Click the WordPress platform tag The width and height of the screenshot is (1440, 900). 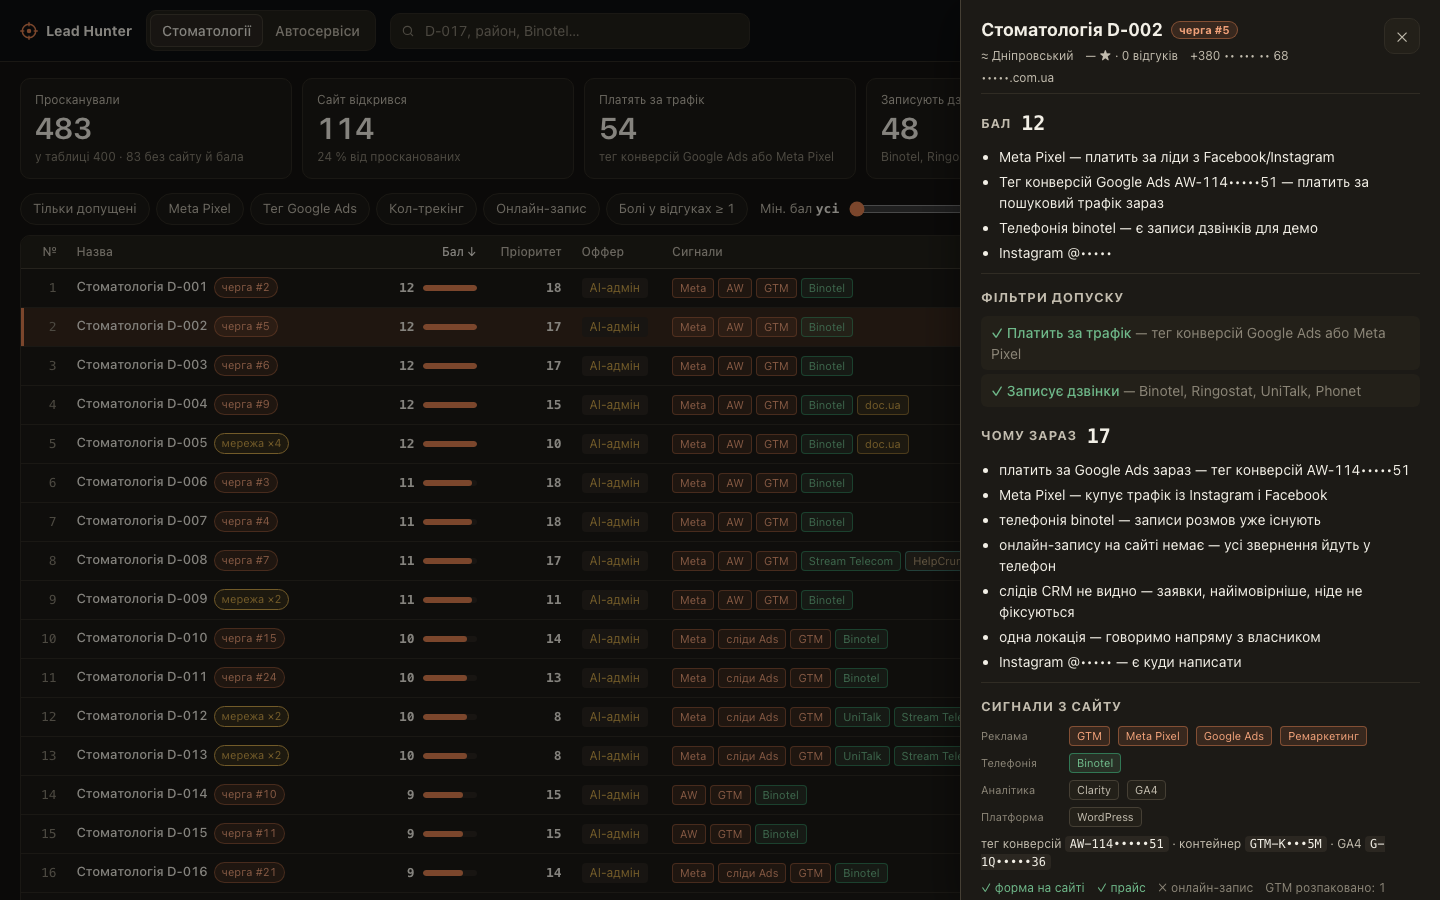click(1105, 817)
